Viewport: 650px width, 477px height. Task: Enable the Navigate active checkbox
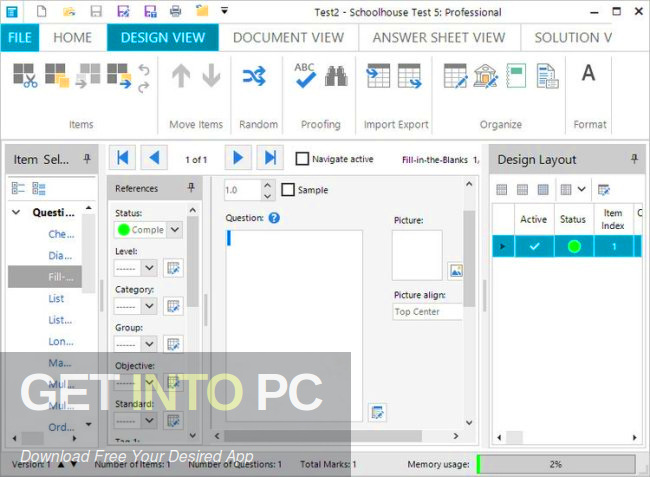point(302,159)
